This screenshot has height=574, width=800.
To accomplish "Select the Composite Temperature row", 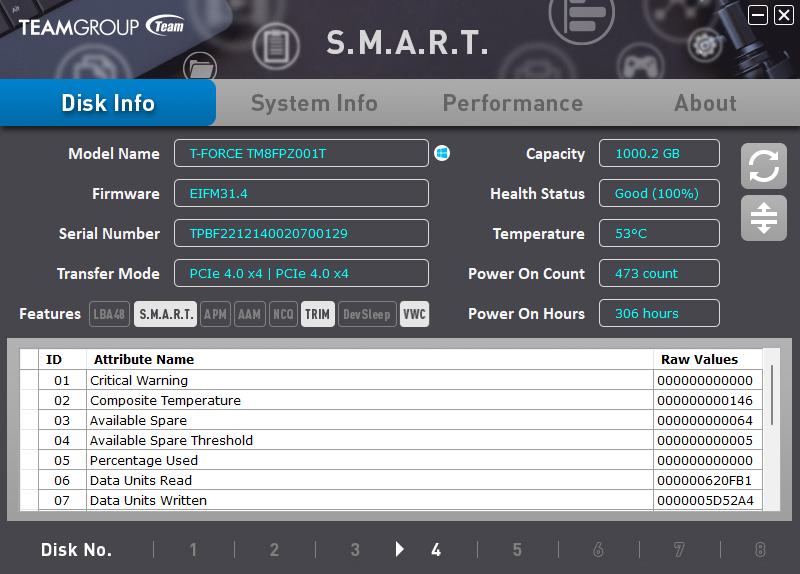I will [370, 400].
